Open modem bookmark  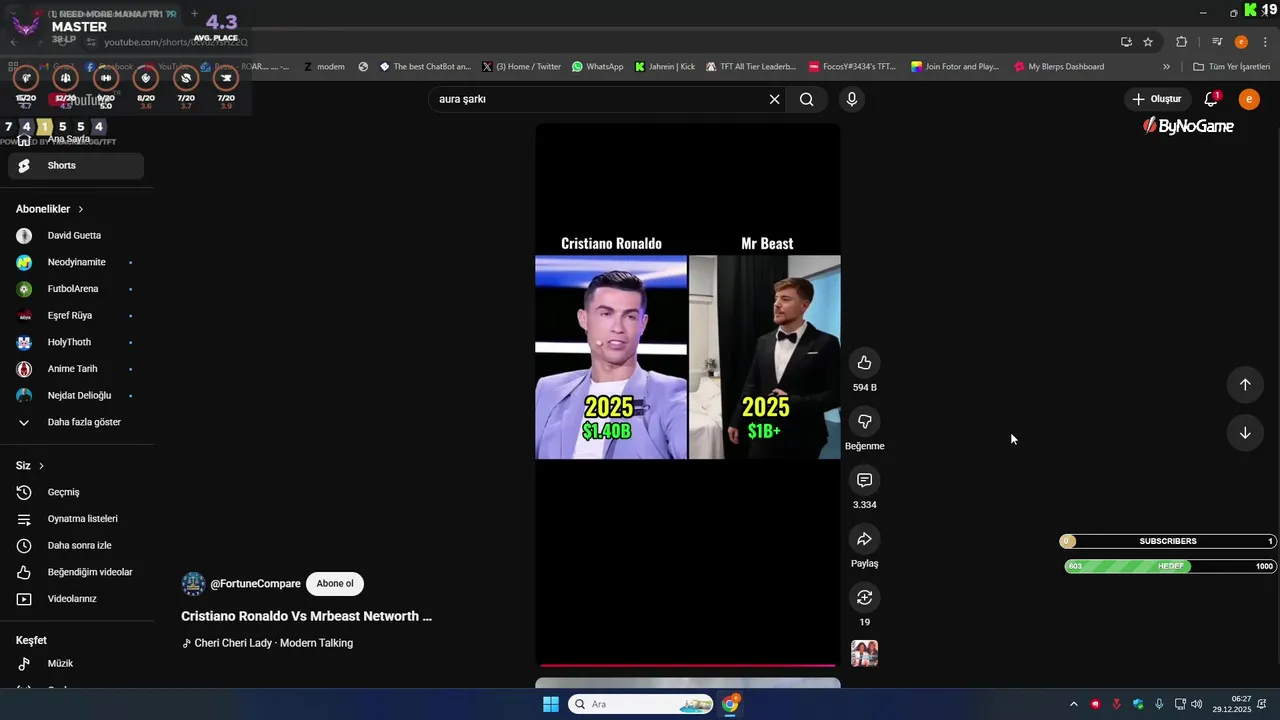[x=324, y=67]
